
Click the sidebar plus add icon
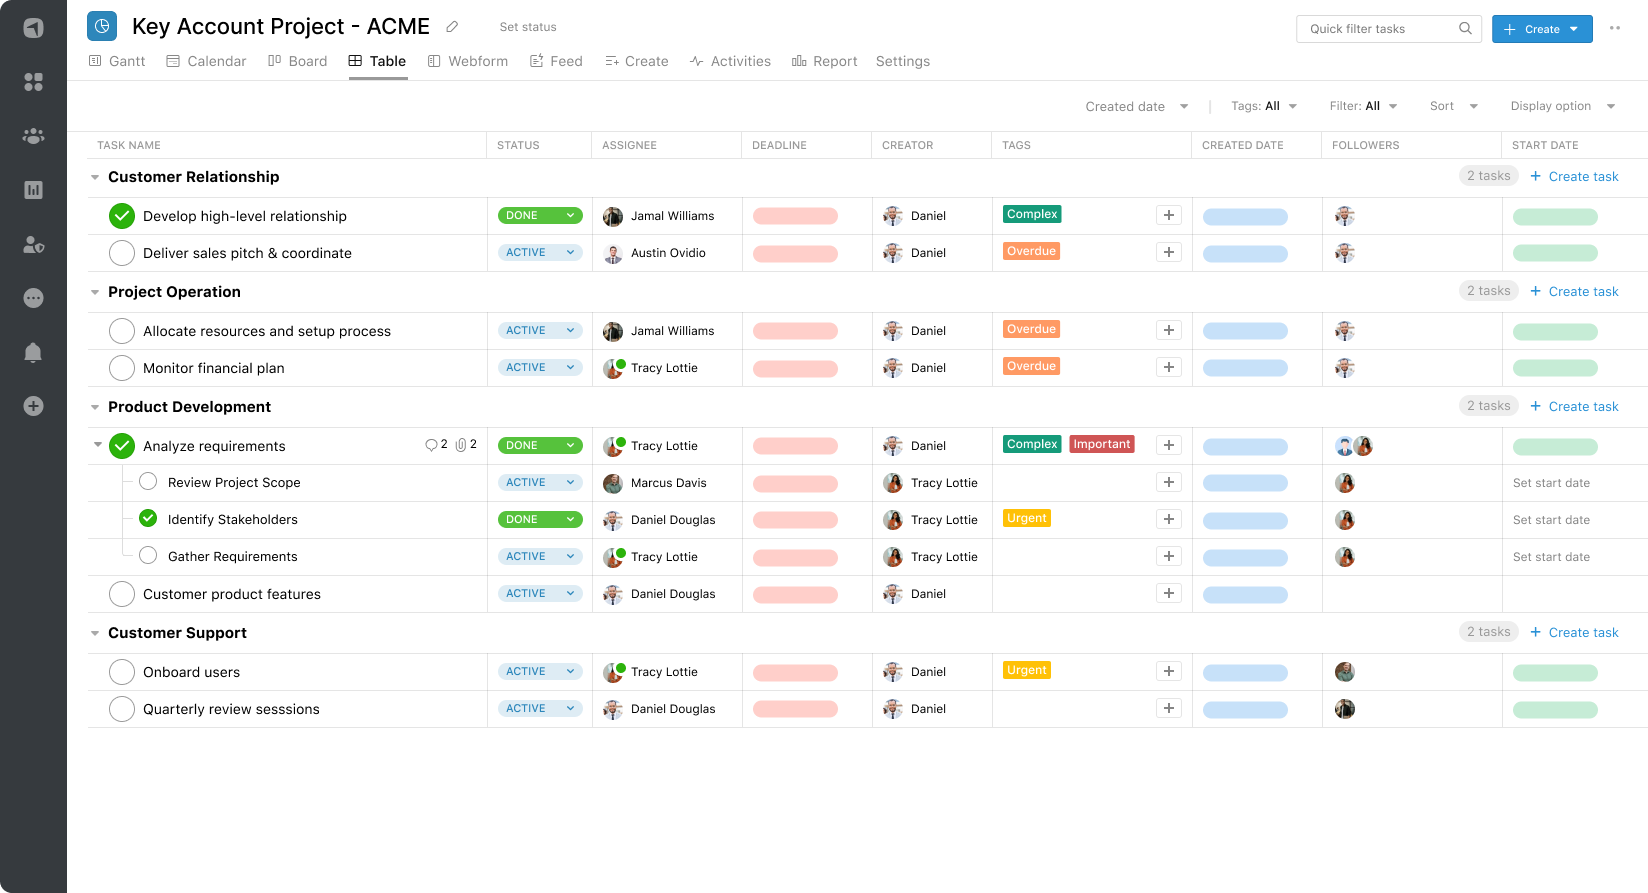tap(33, 406)
